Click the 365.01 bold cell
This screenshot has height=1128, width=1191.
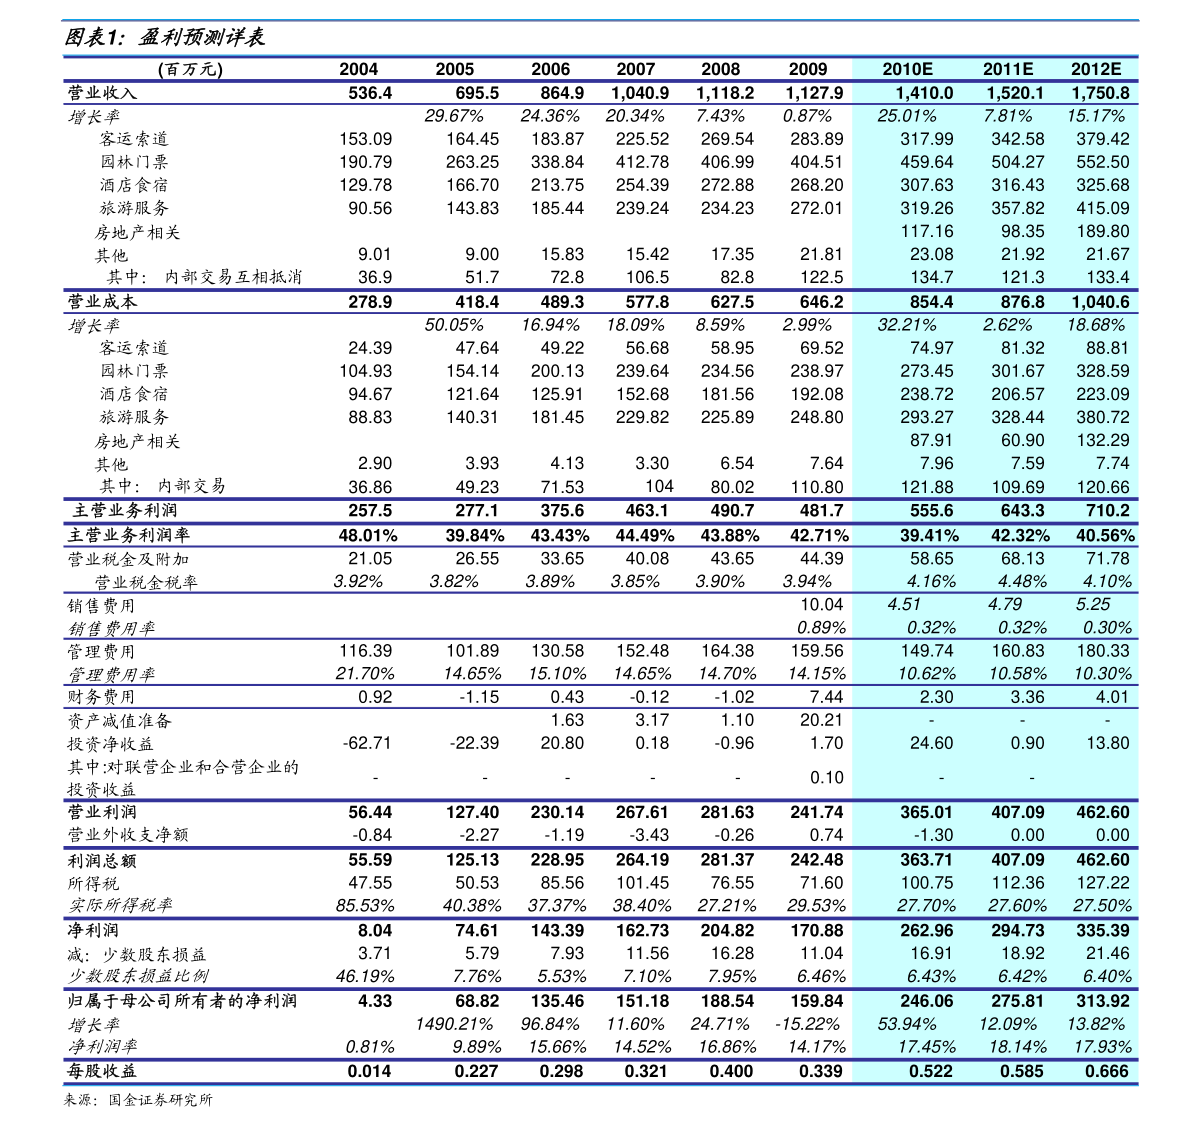tap(927, 812)
